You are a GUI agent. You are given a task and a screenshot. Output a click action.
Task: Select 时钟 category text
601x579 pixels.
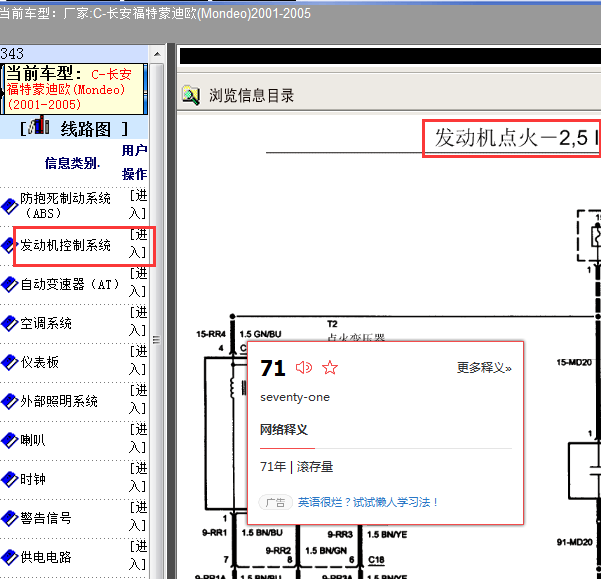(33, 479)
